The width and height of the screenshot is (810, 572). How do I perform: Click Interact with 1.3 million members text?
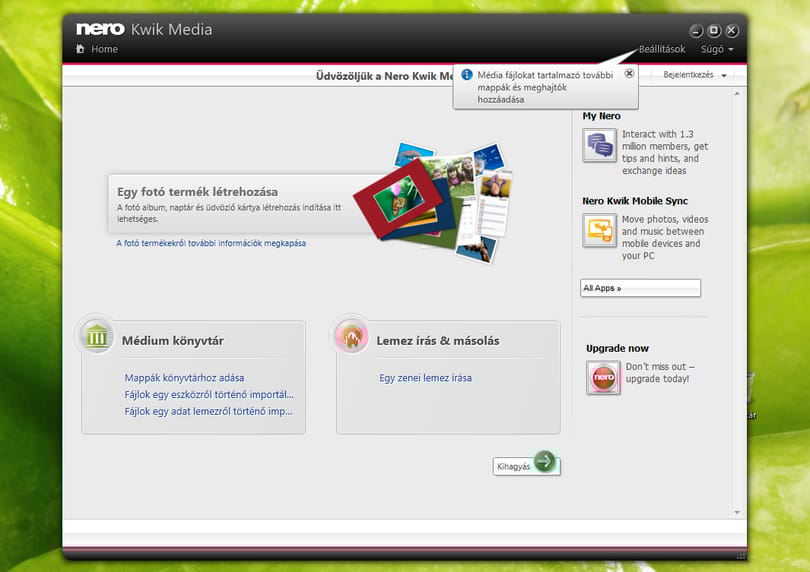click(x=665, y=152)
